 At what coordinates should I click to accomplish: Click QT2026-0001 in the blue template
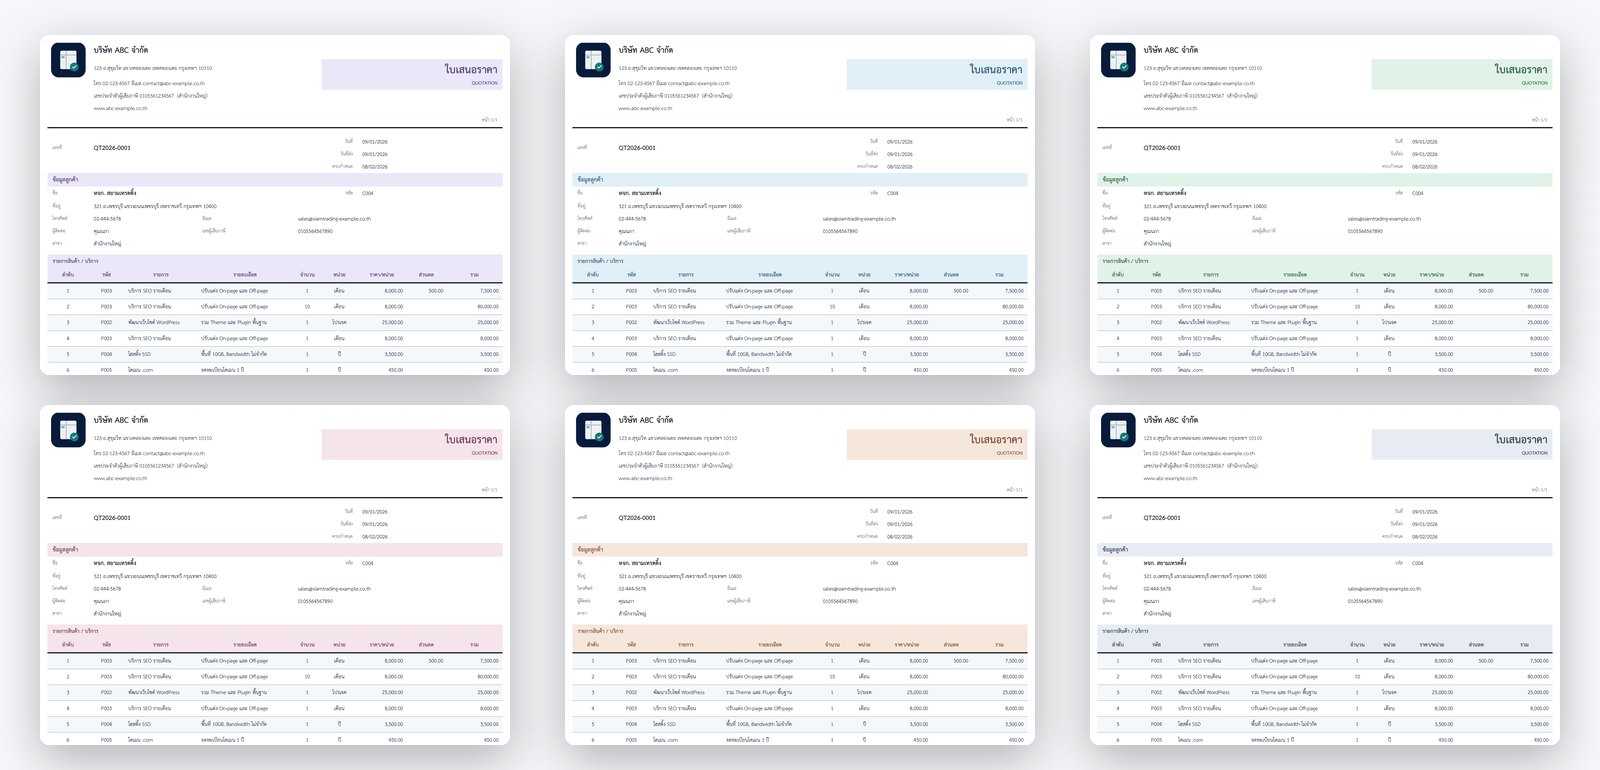tap(637, 148)
